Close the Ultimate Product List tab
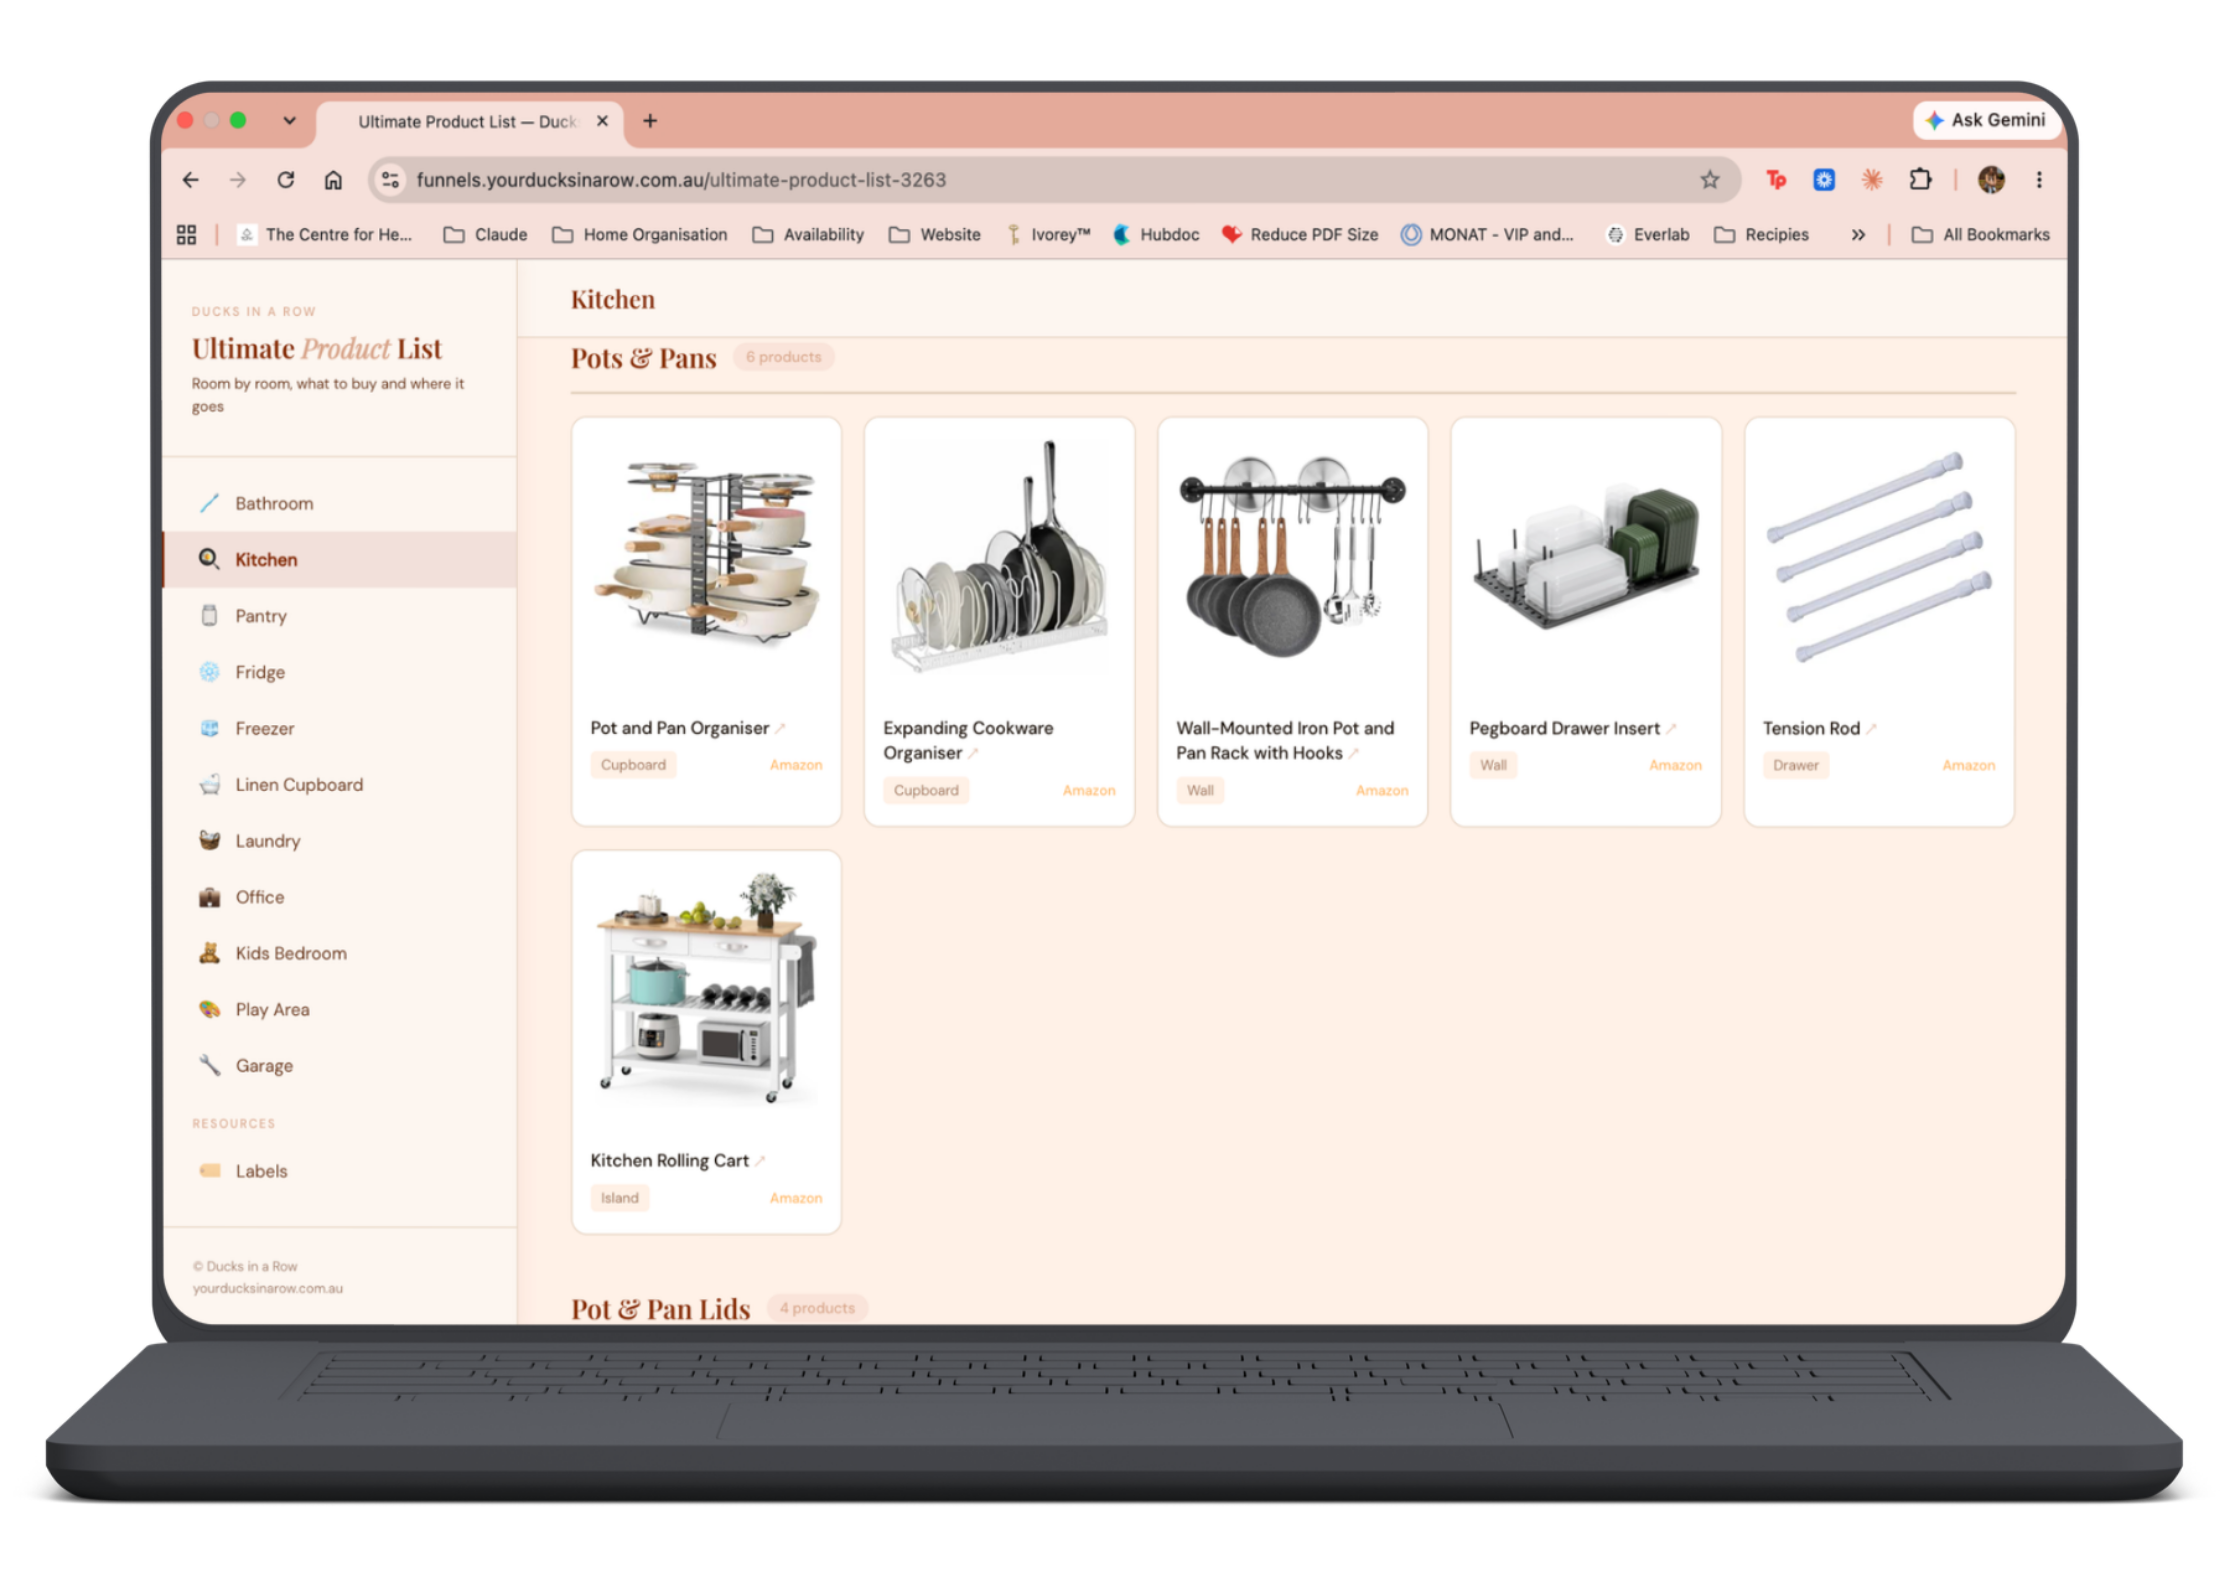Screen dimensions: 2230x1587 [602, 121]
